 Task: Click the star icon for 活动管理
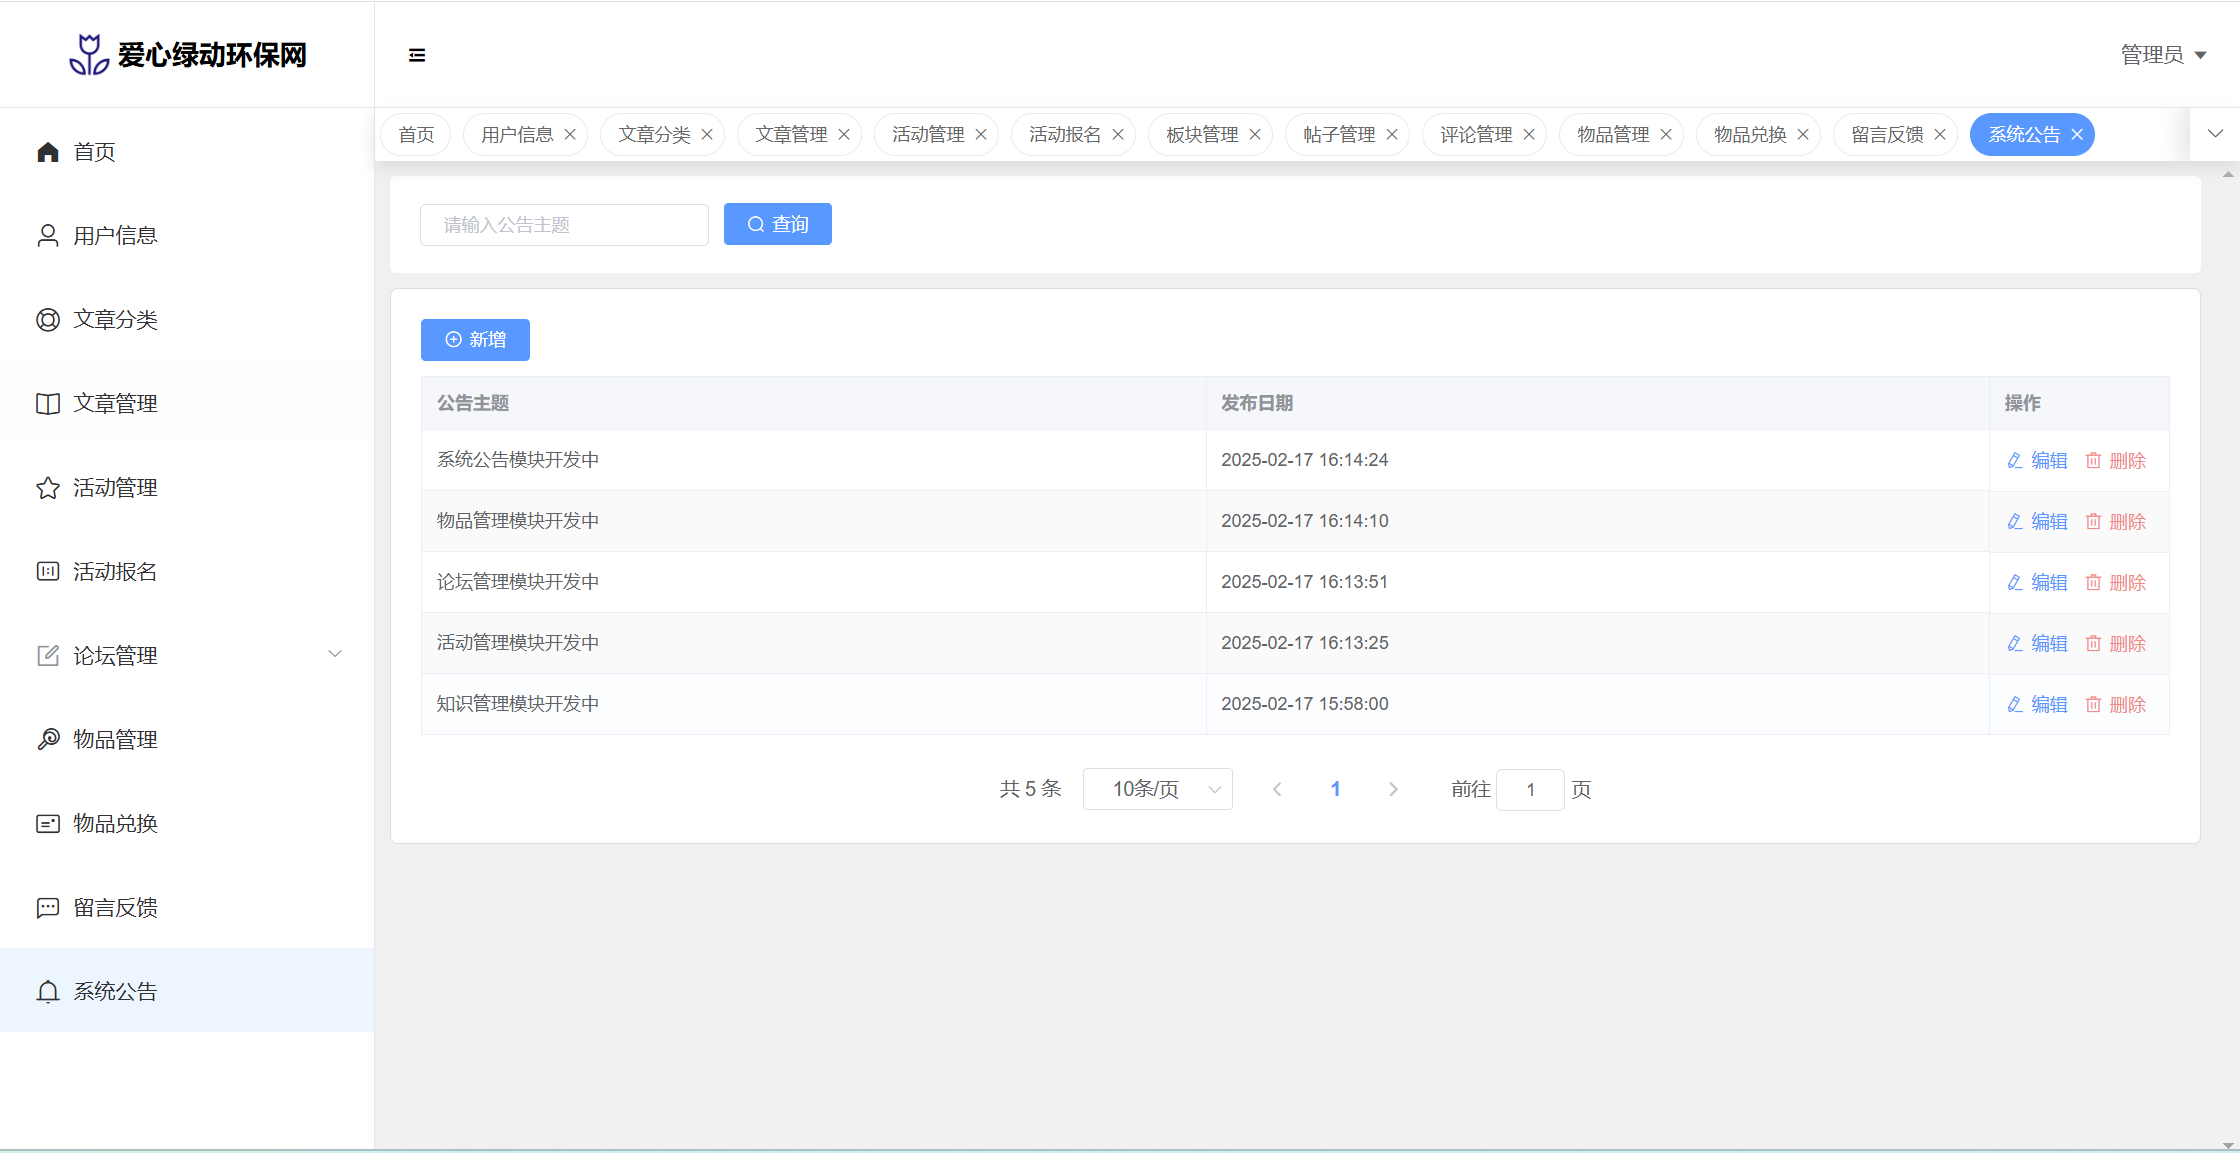point(48,488)
